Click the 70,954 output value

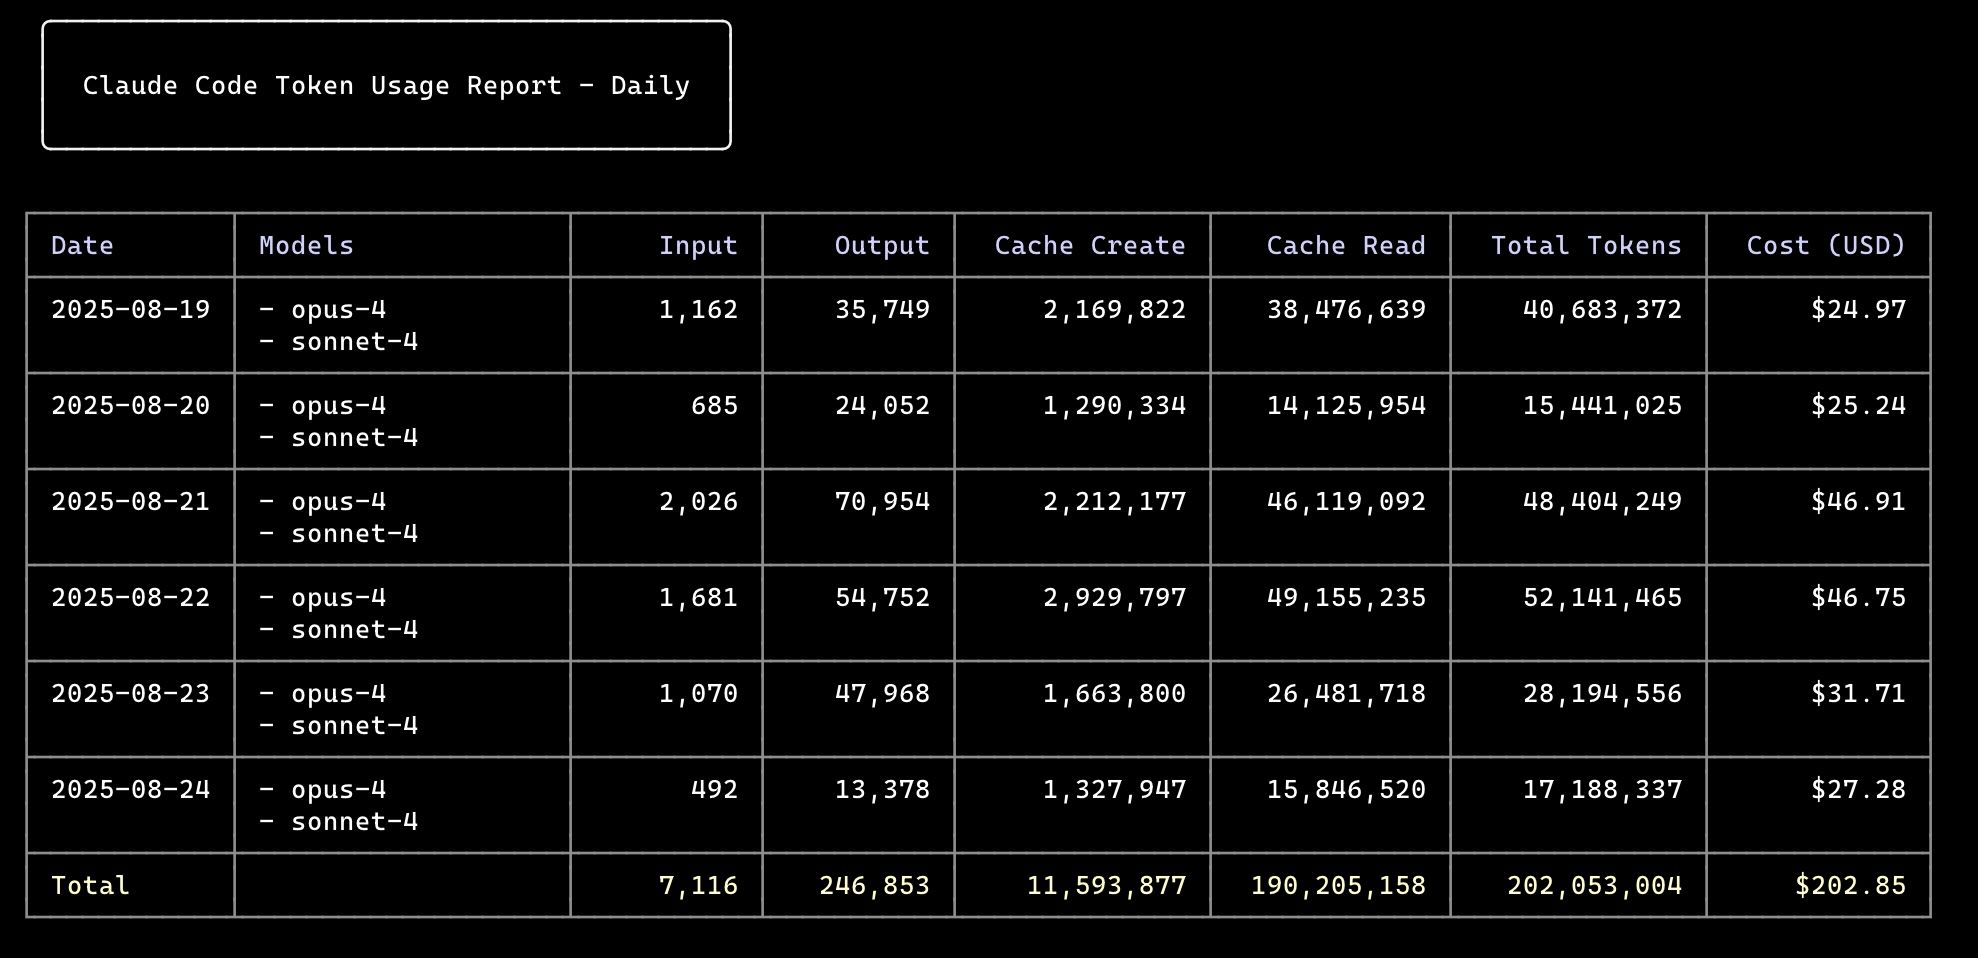coord(882,502)
